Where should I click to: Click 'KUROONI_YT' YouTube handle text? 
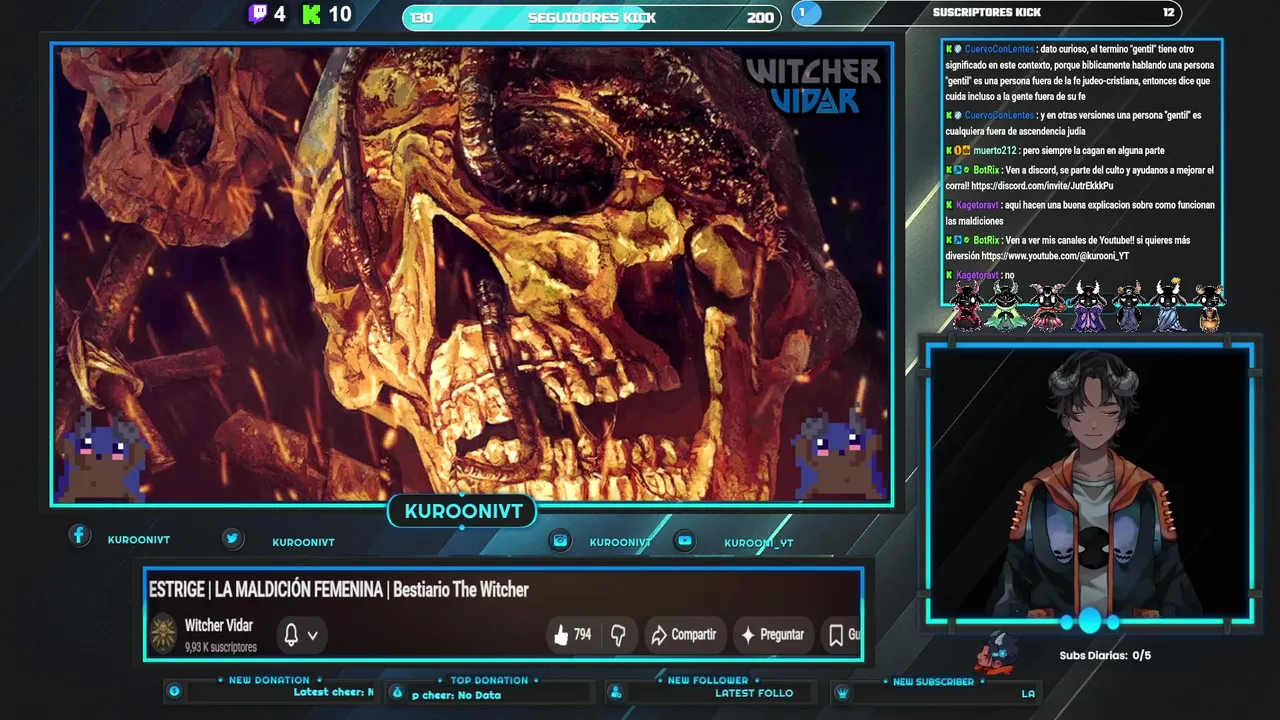point(759,543)
